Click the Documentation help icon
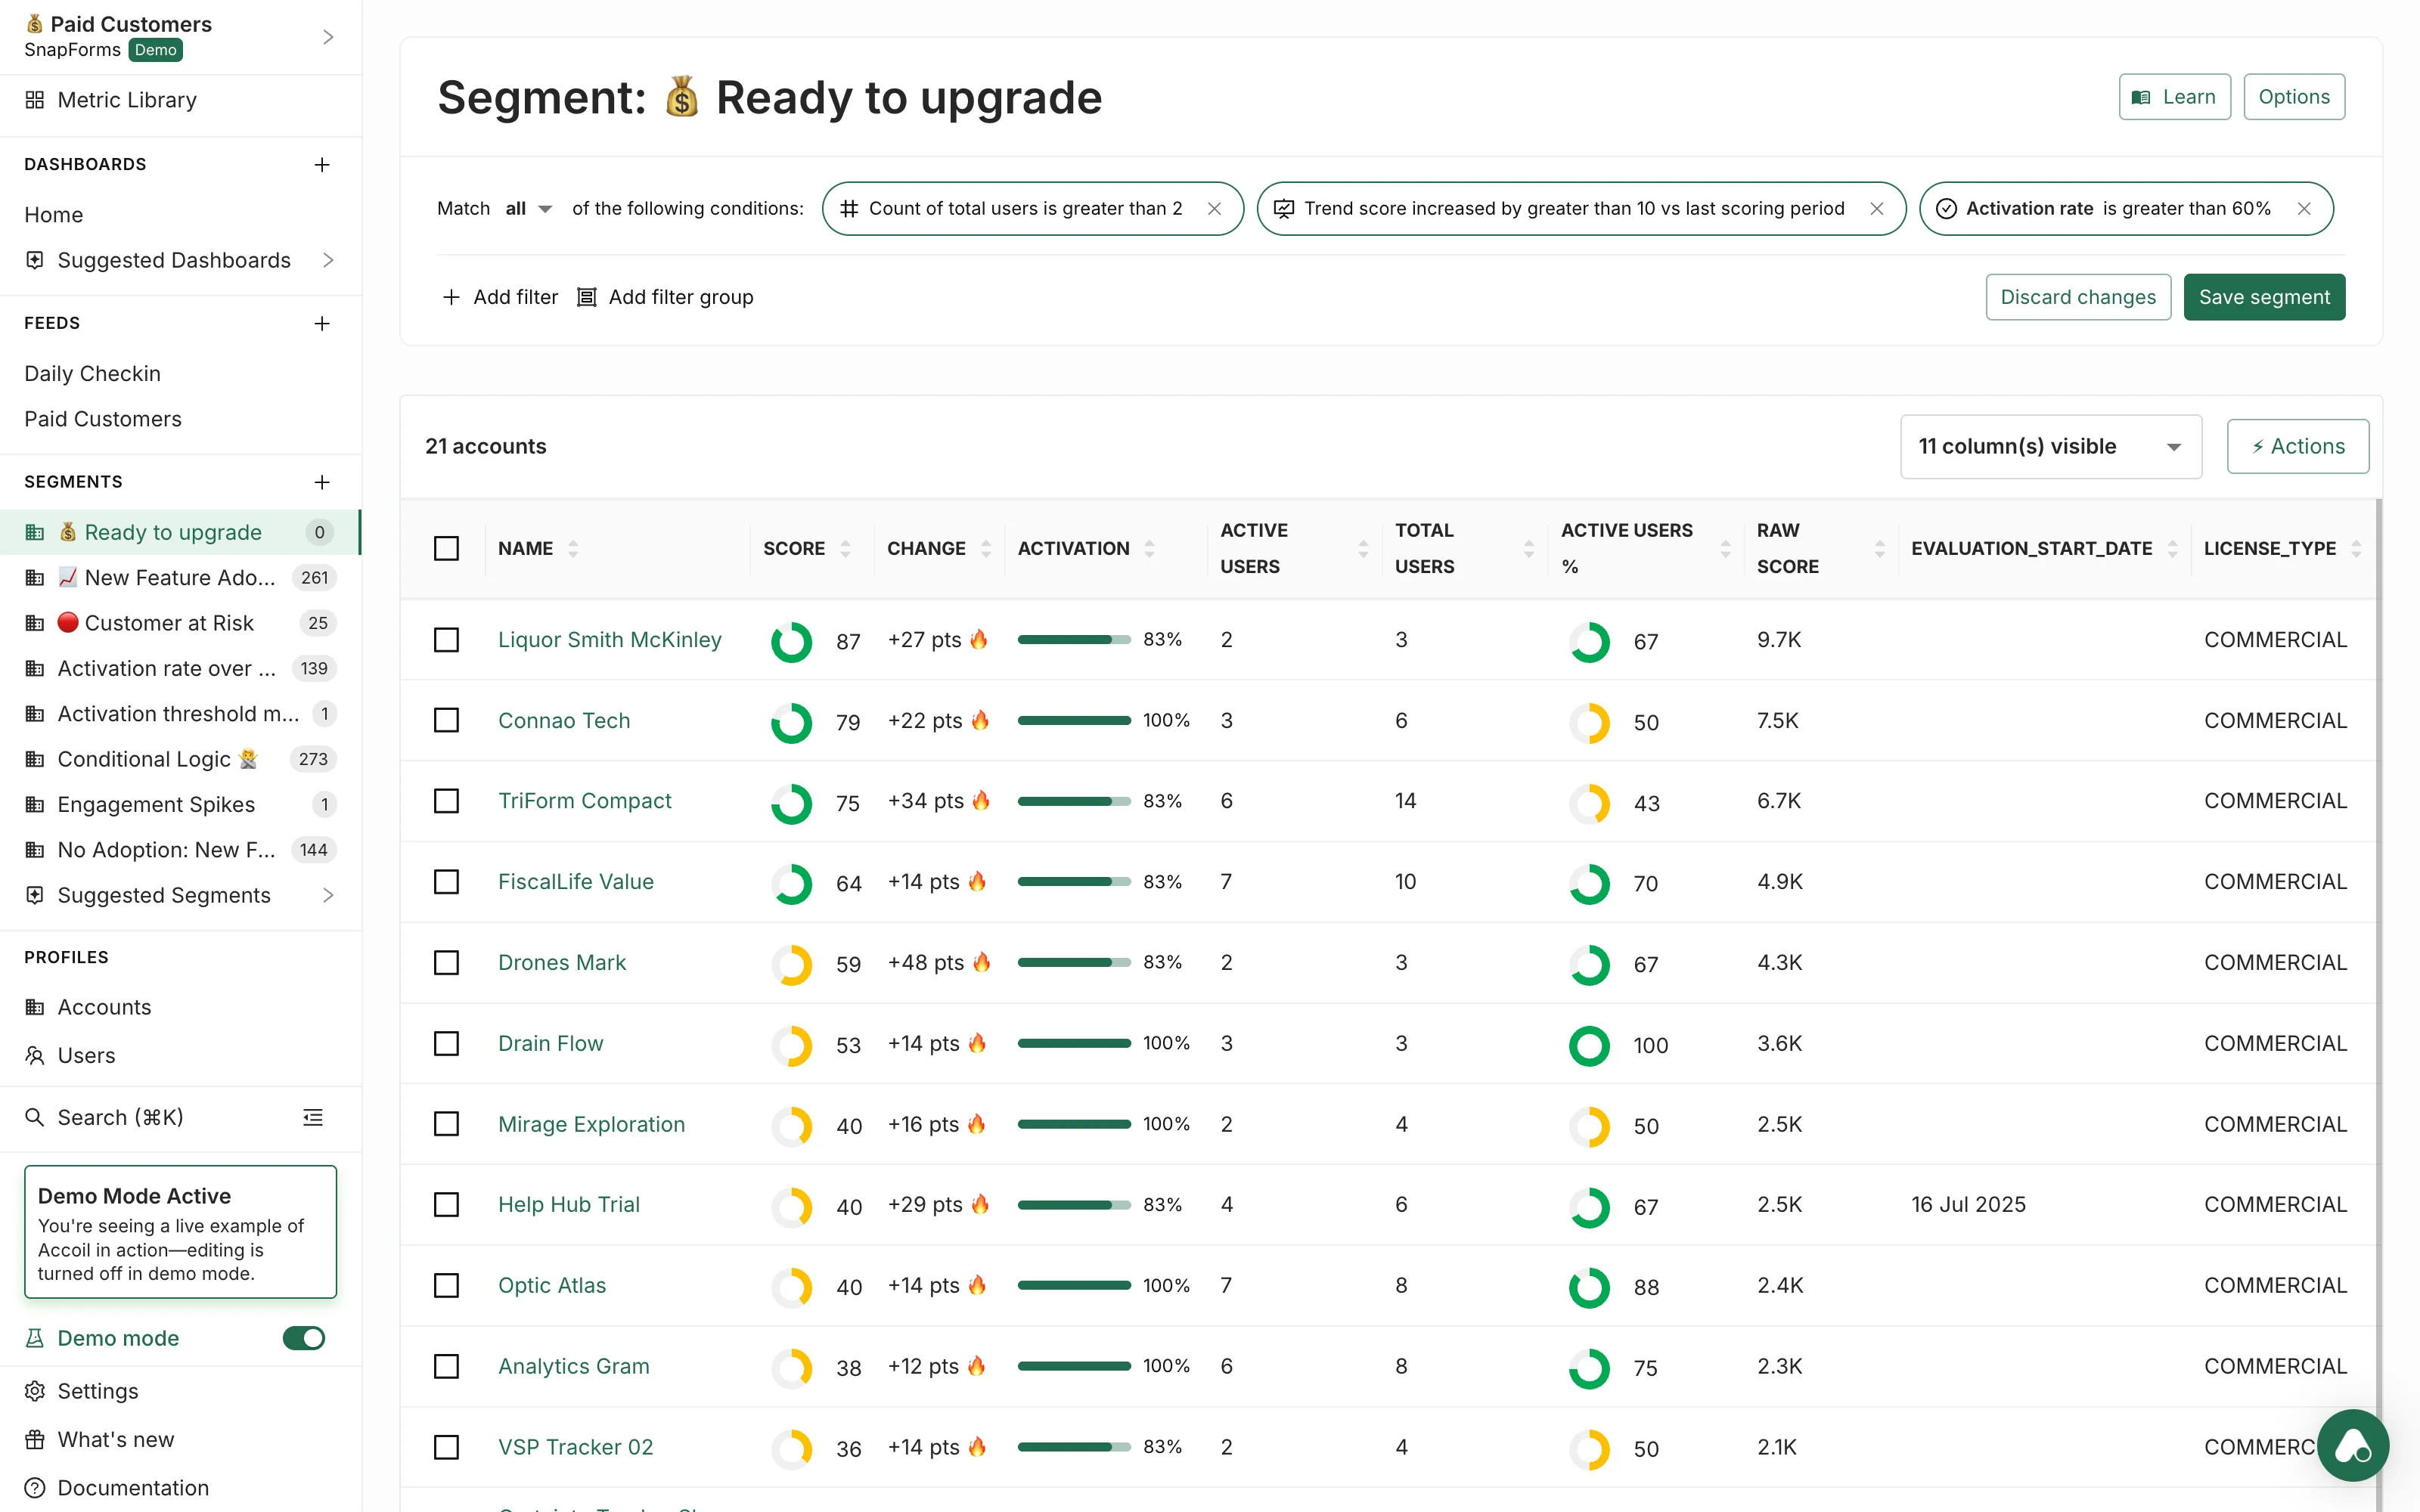 (x=35, y=1488)
